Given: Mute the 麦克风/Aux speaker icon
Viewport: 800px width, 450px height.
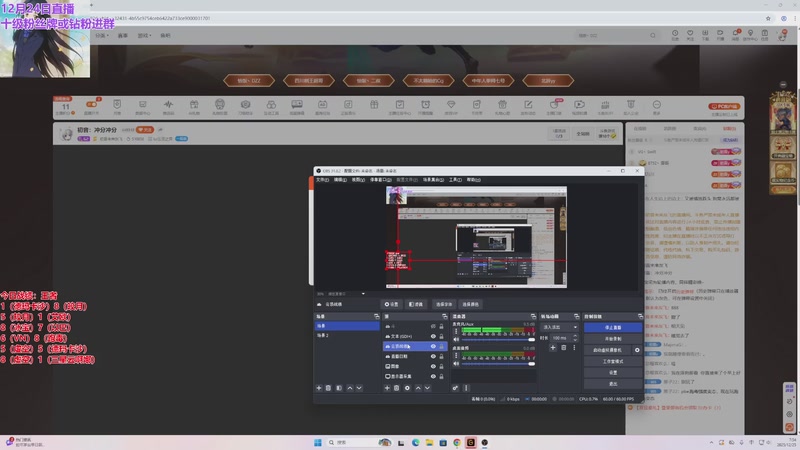Looking at the screenshot, I should [456, 340].
